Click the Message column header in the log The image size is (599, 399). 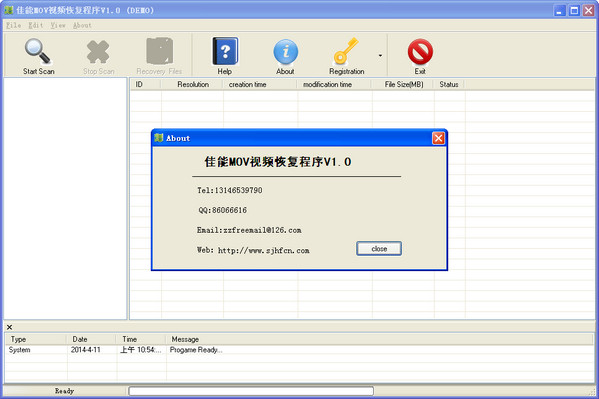pos(379,339)
